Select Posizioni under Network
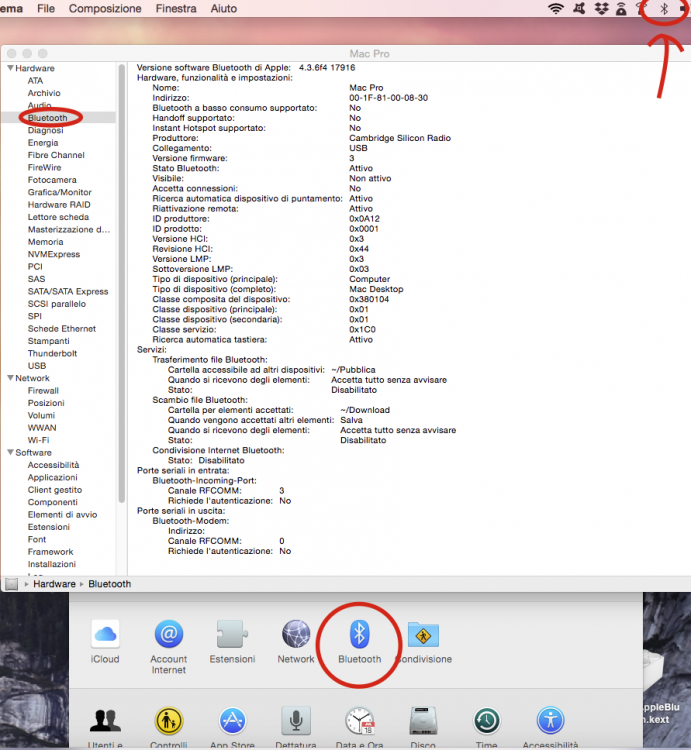691x750 pixels. coord(46,403)
